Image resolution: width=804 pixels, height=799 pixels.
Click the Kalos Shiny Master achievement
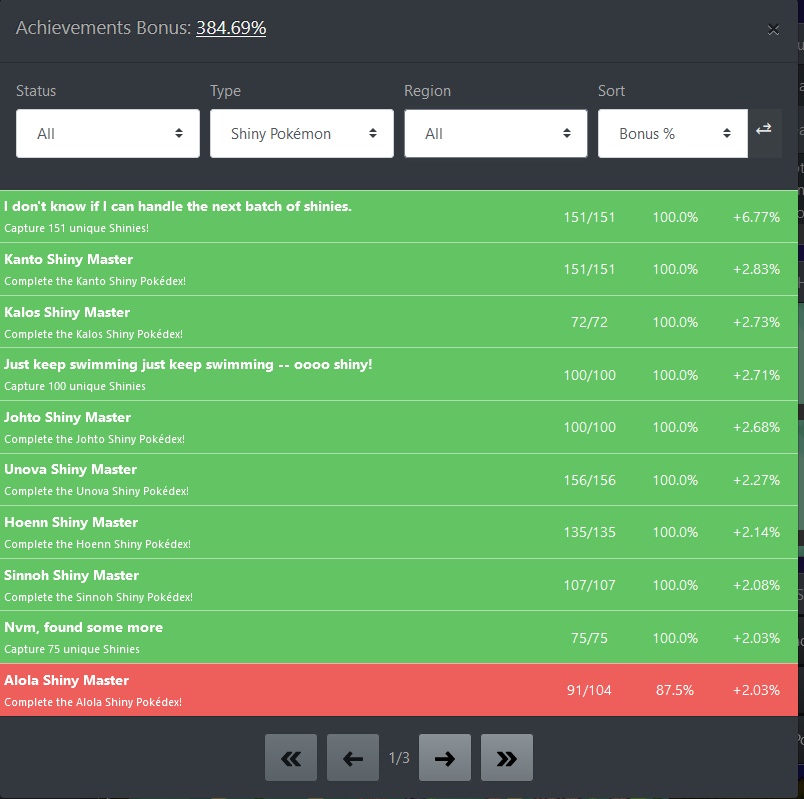(x=67, y=313)
